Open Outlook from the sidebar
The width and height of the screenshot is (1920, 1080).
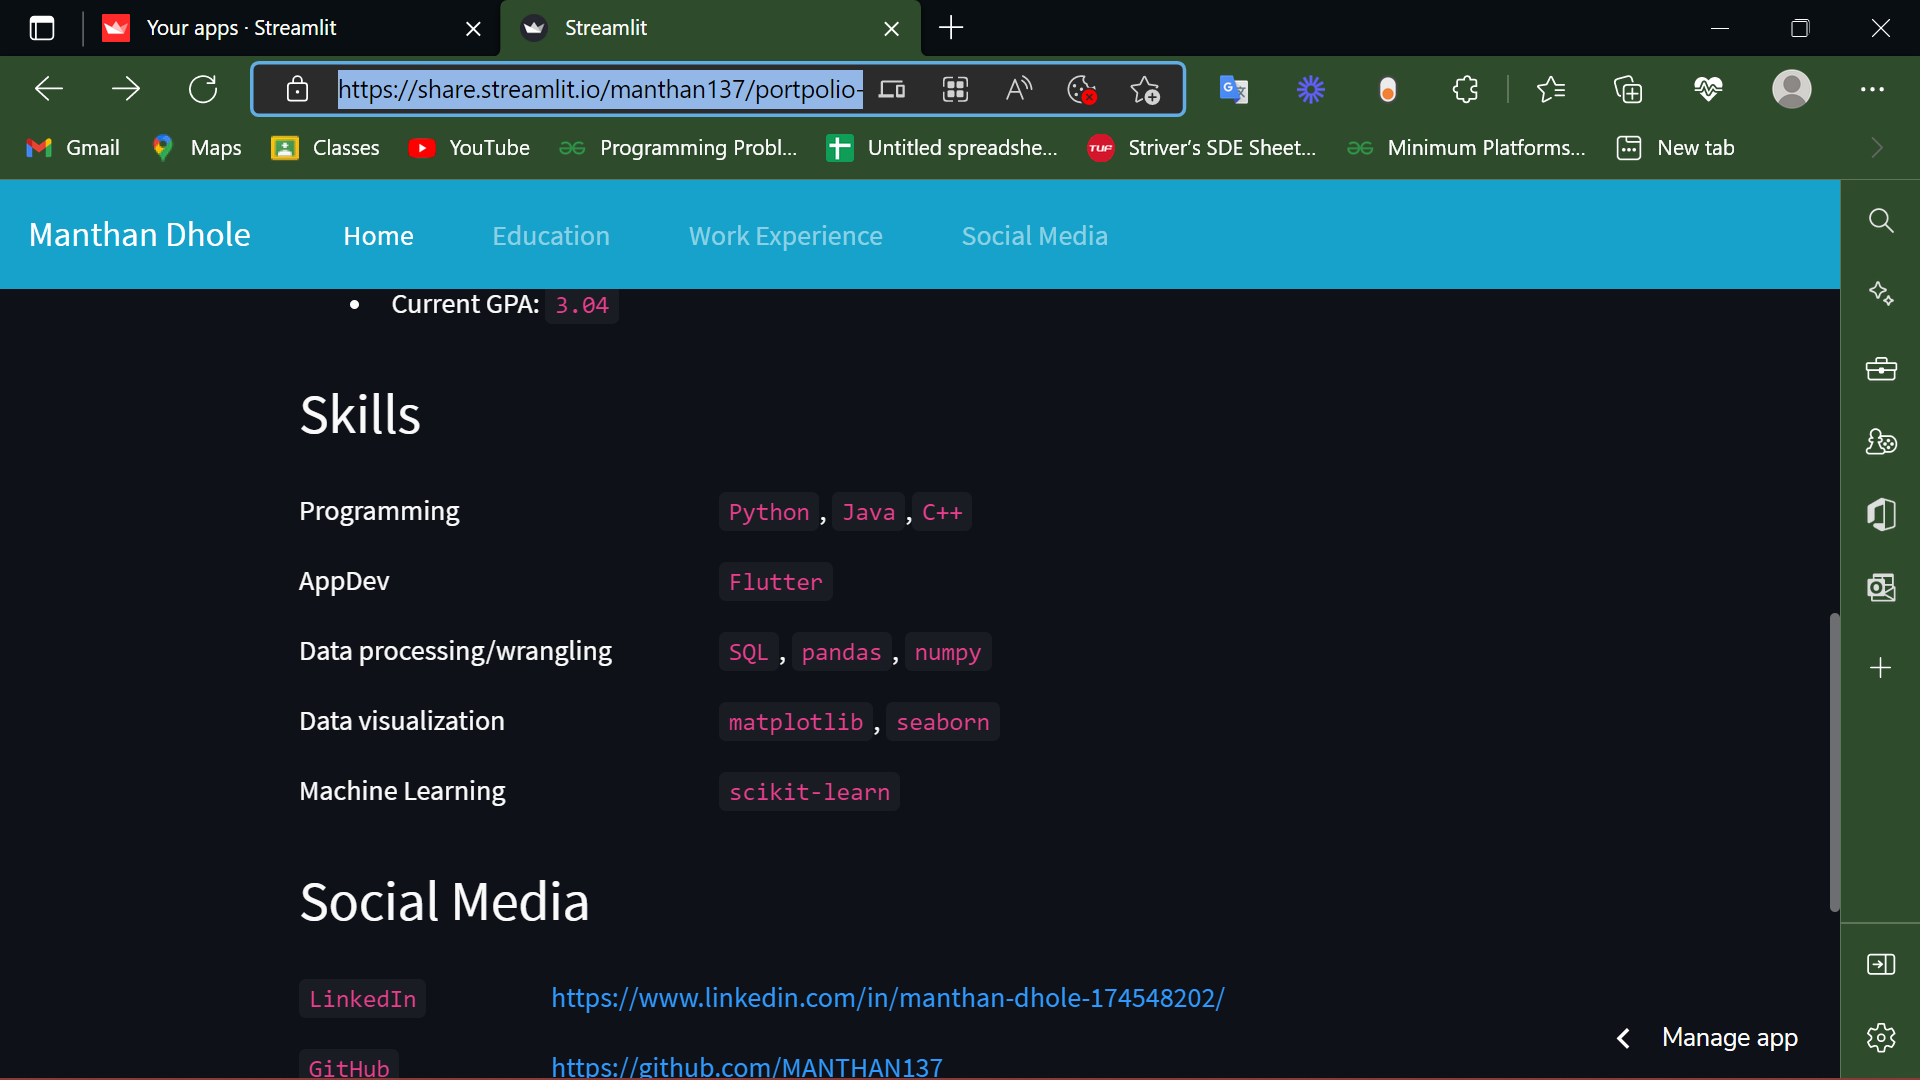point(1883,588)
